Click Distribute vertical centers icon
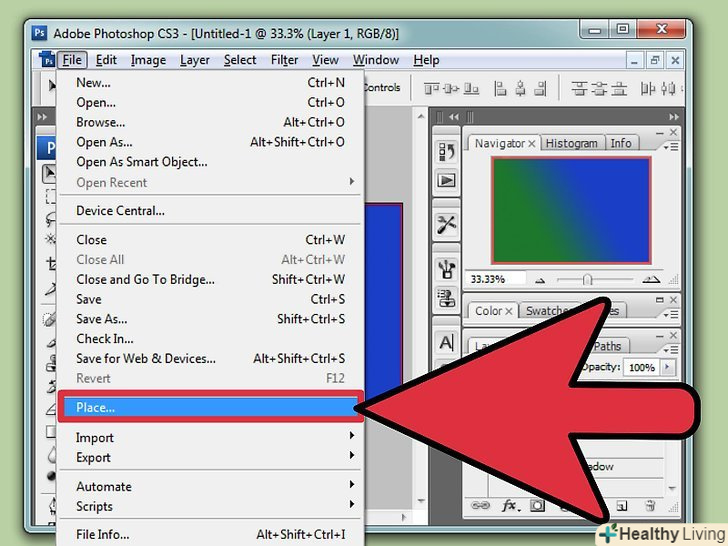 click(x=599, y=88)
